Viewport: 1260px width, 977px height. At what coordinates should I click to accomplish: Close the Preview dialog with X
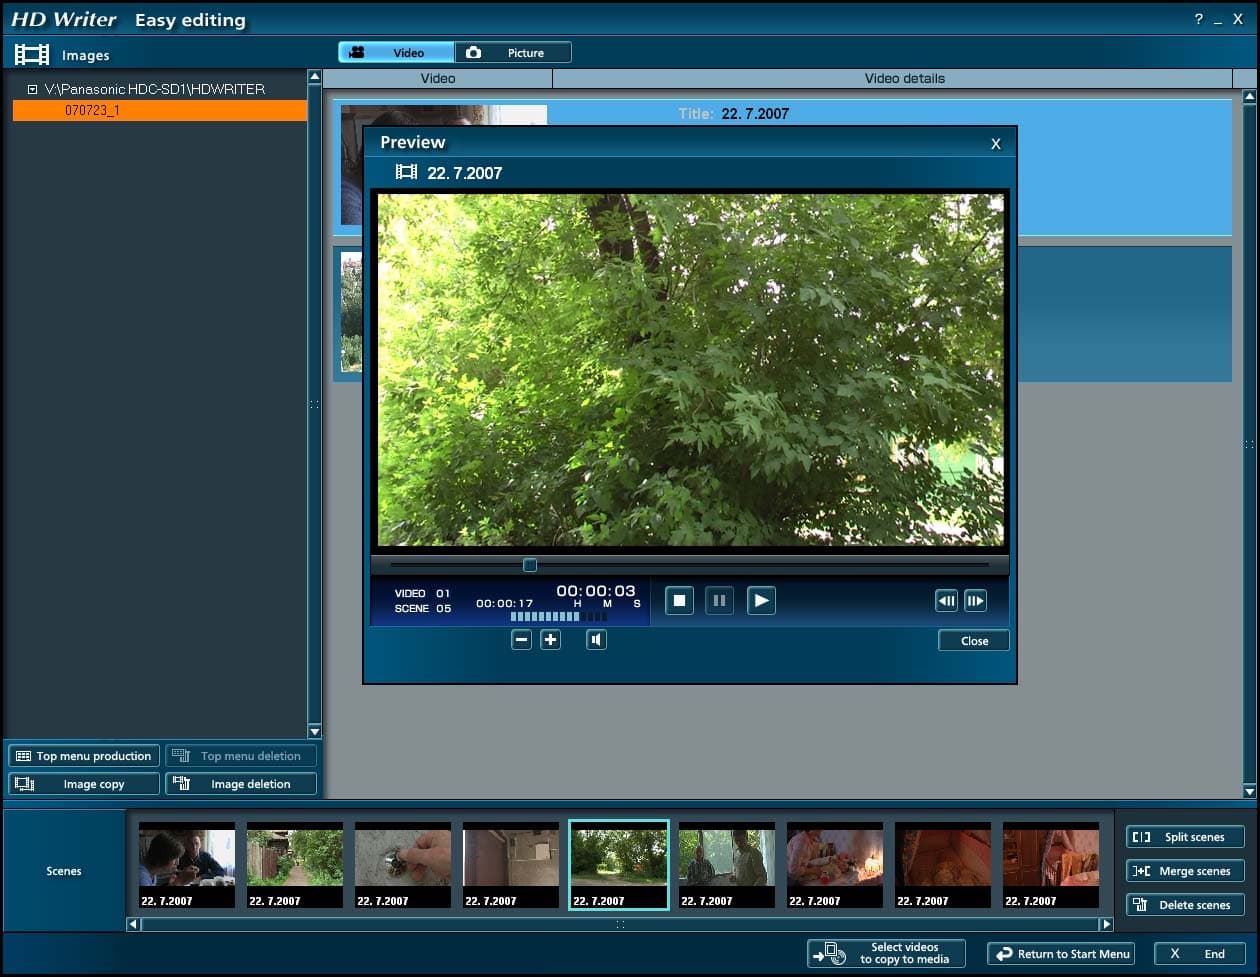[x=995, y=144]
